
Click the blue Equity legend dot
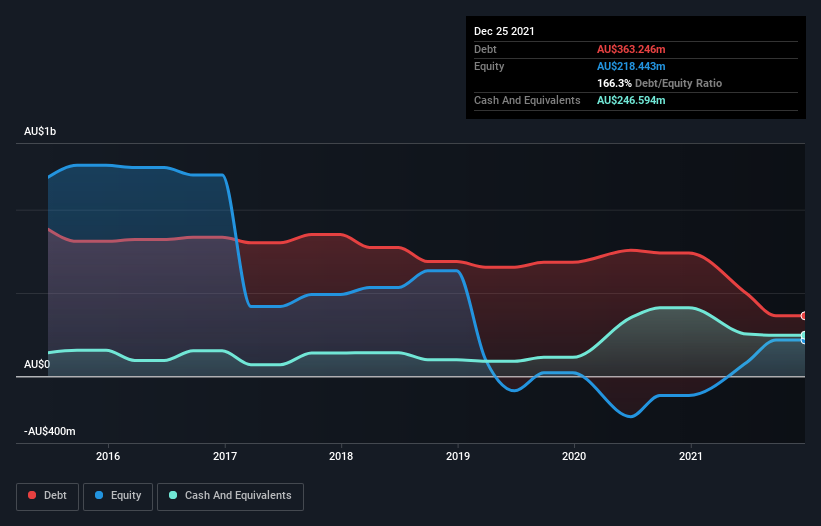[99, 495]
